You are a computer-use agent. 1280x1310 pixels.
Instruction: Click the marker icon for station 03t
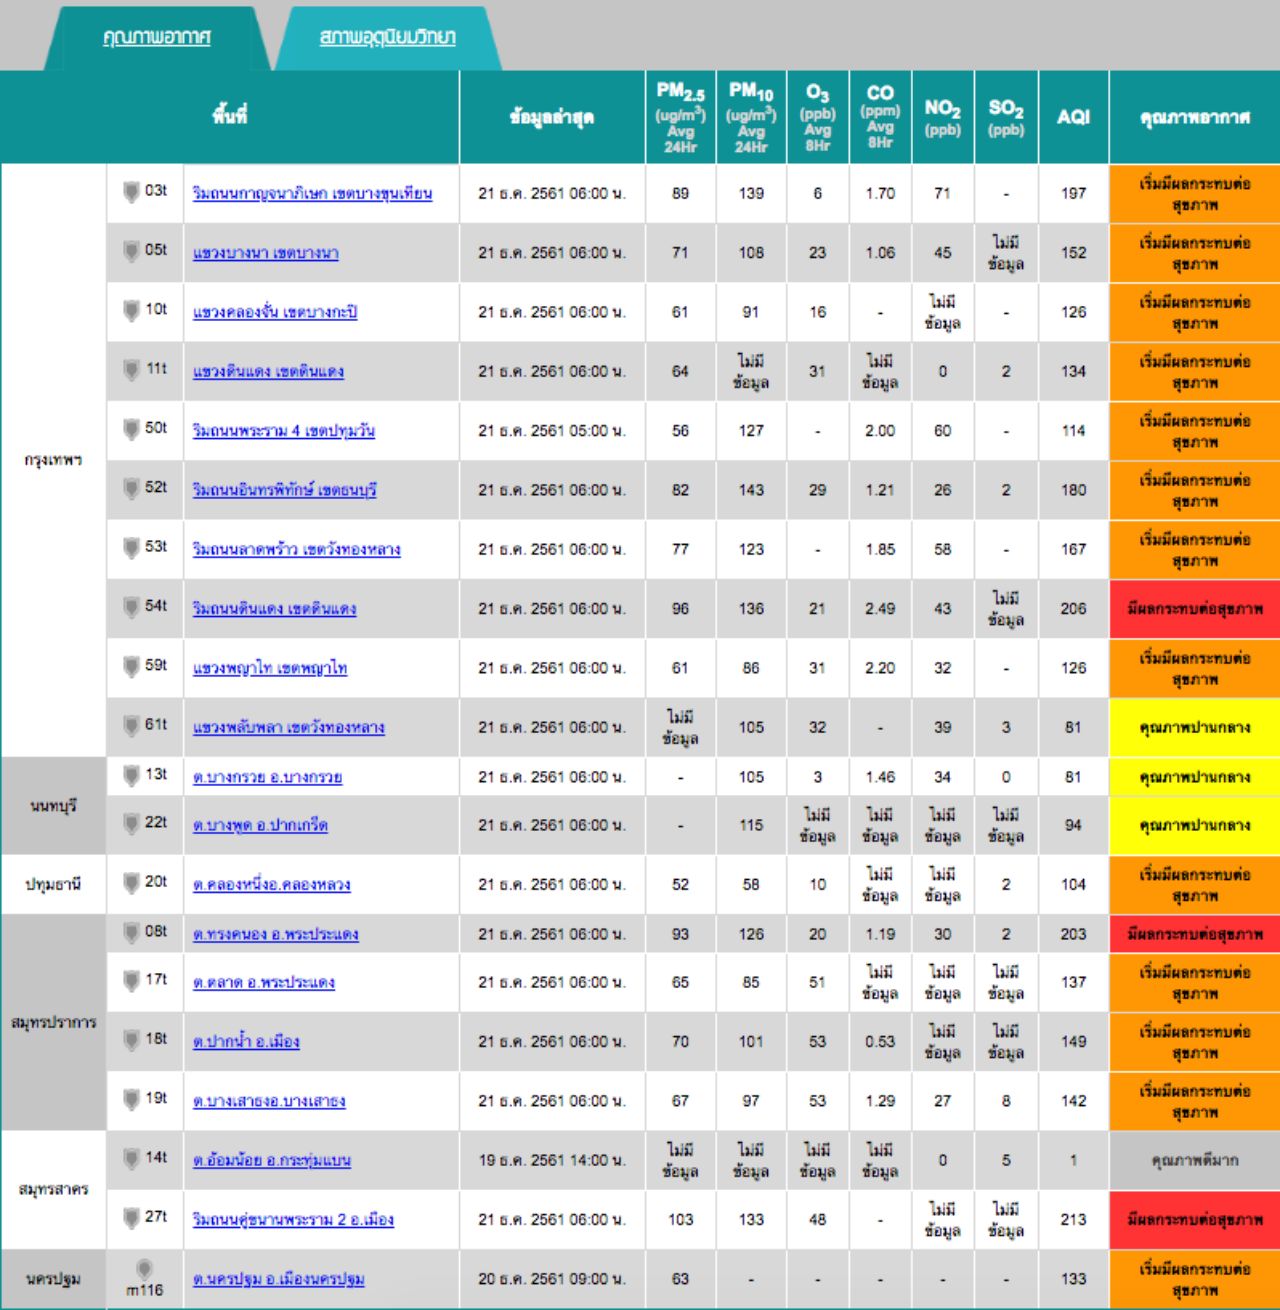click(x=130, y=191)
